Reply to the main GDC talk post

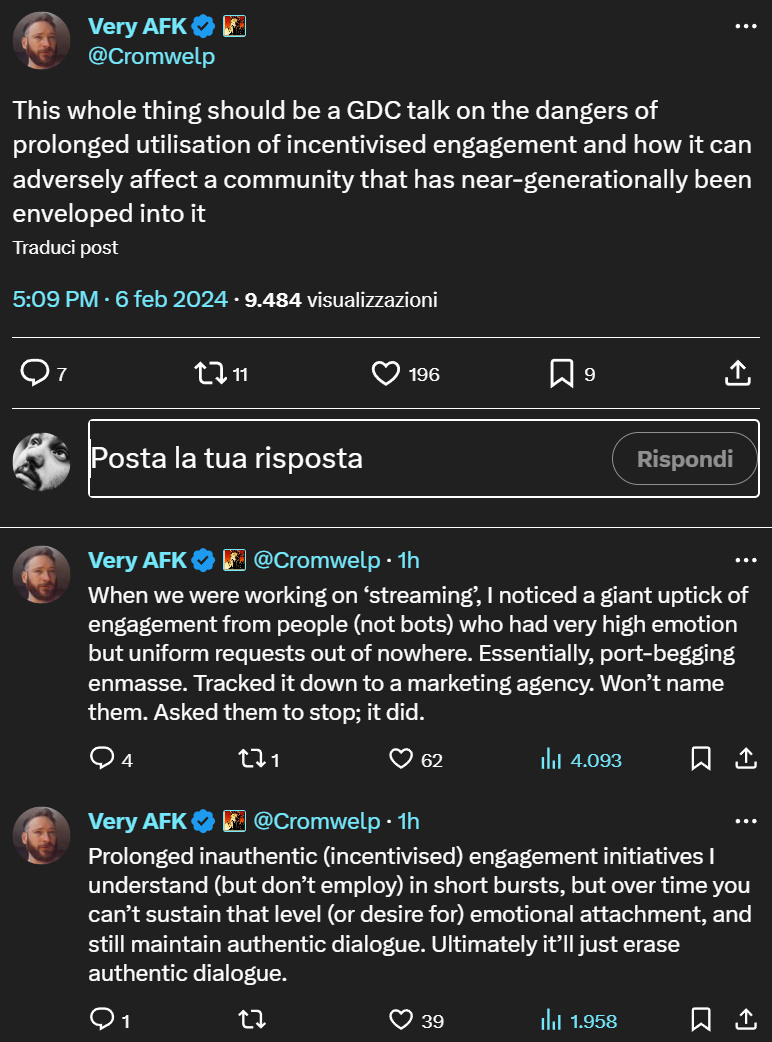click(35, 374)
